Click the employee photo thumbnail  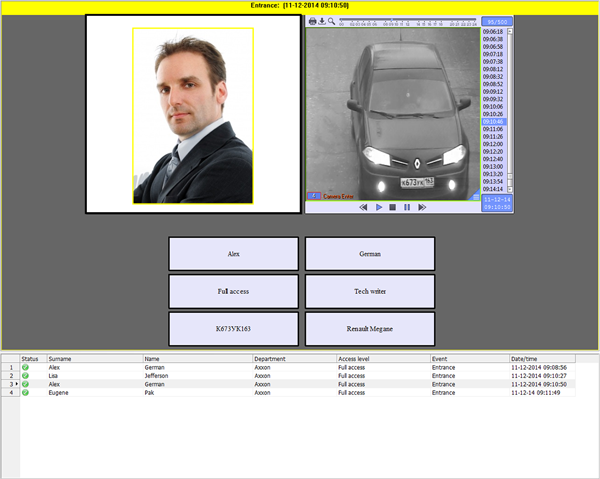(x=193, y=115)
